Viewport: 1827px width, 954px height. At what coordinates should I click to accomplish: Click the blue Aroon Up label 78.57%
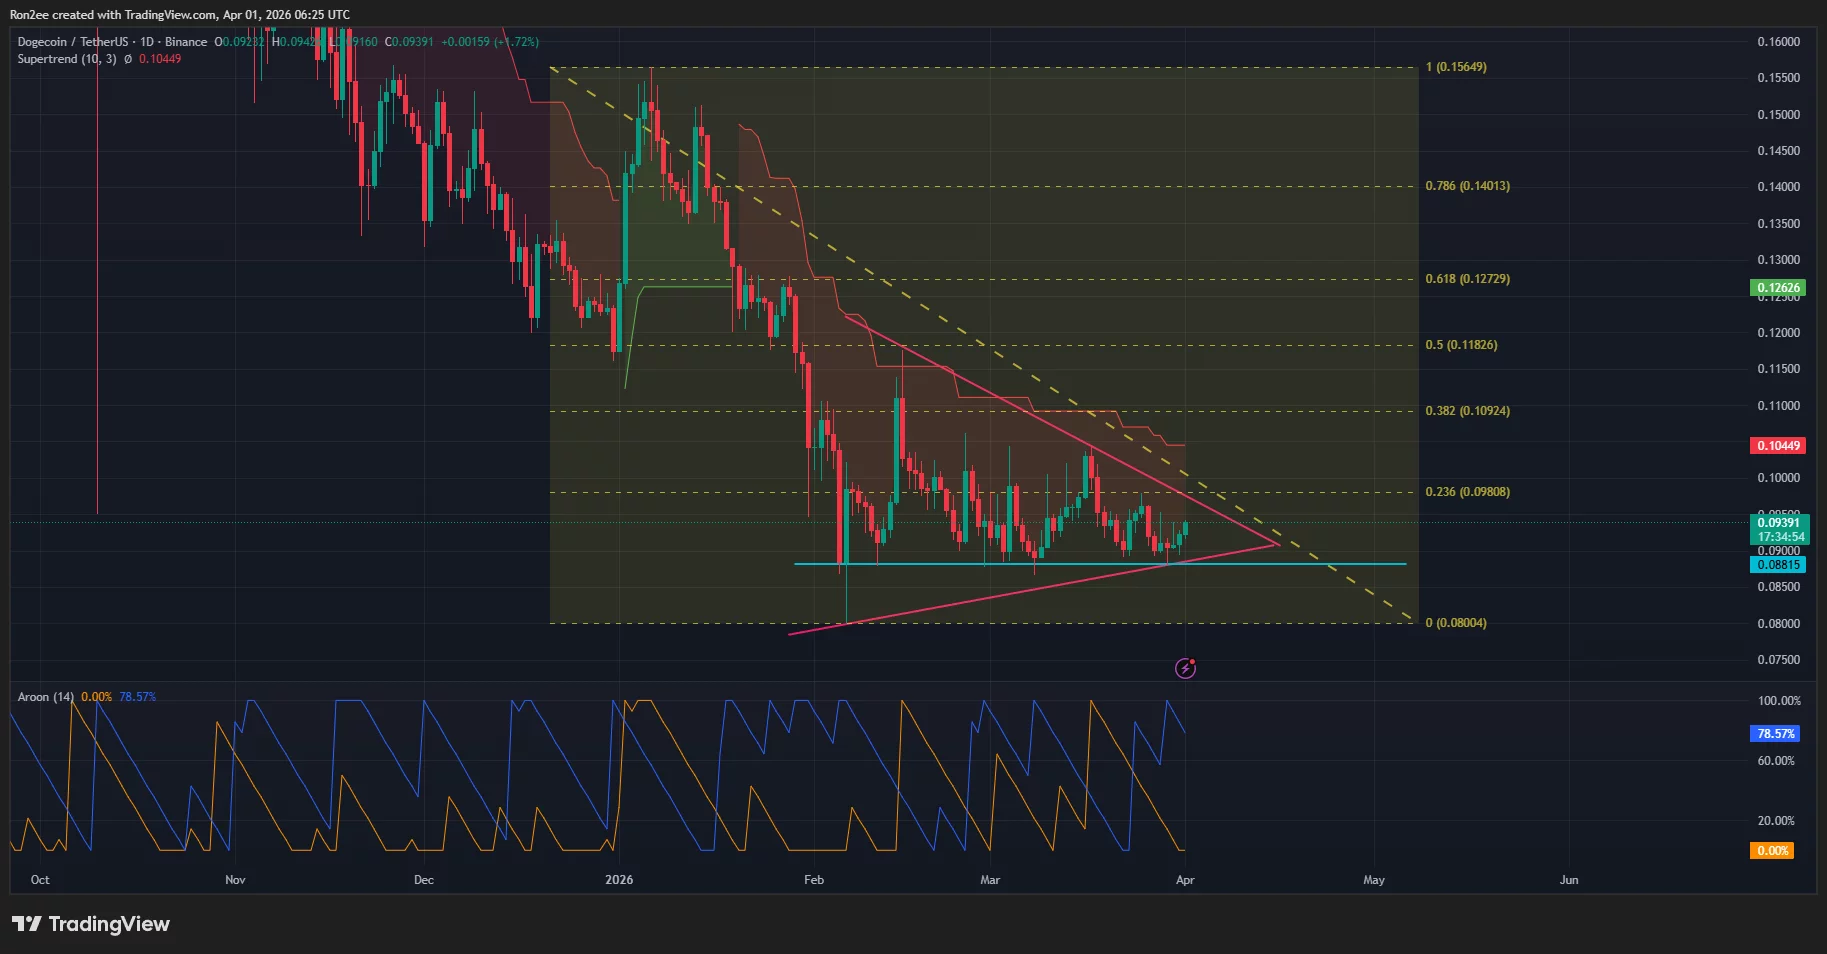(1776, 733)
